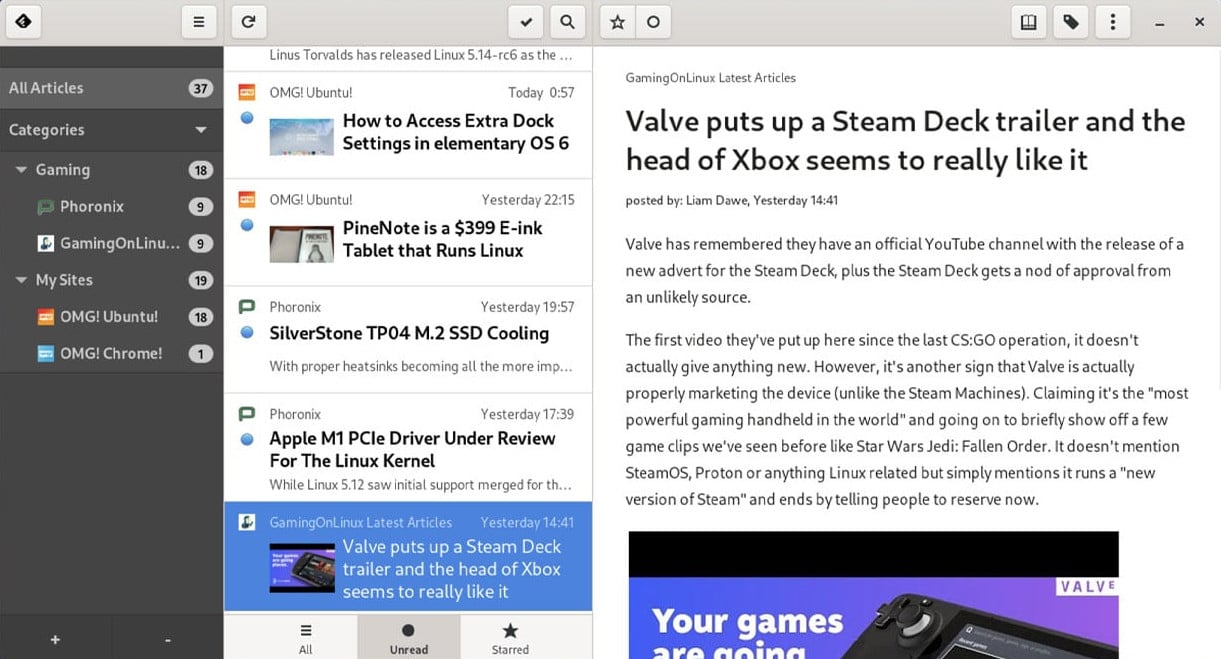Switch to the All tab
Viewport: 1221px width, 659px height.
coord(306,638)
